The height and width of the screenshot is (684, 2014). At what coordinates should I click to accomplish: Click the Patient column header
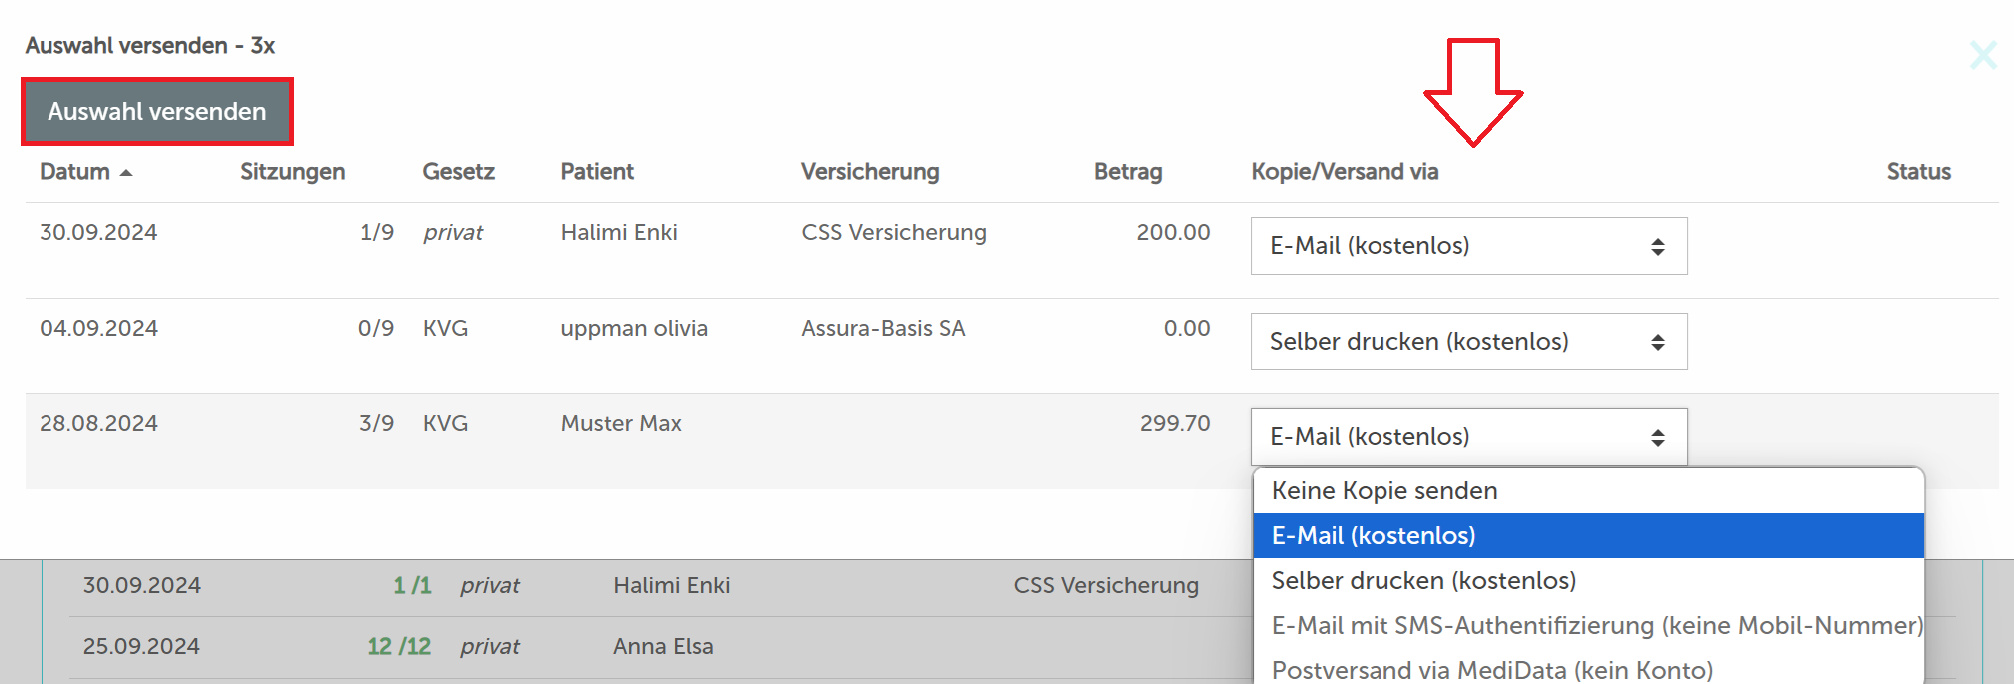[x=597, y=172]
